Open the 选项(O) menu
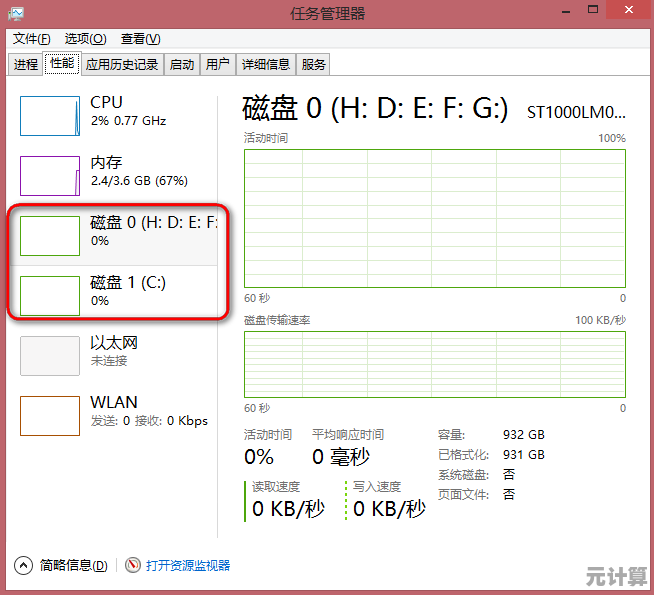Viewport: 654px width, 595px height. point(86,39)
